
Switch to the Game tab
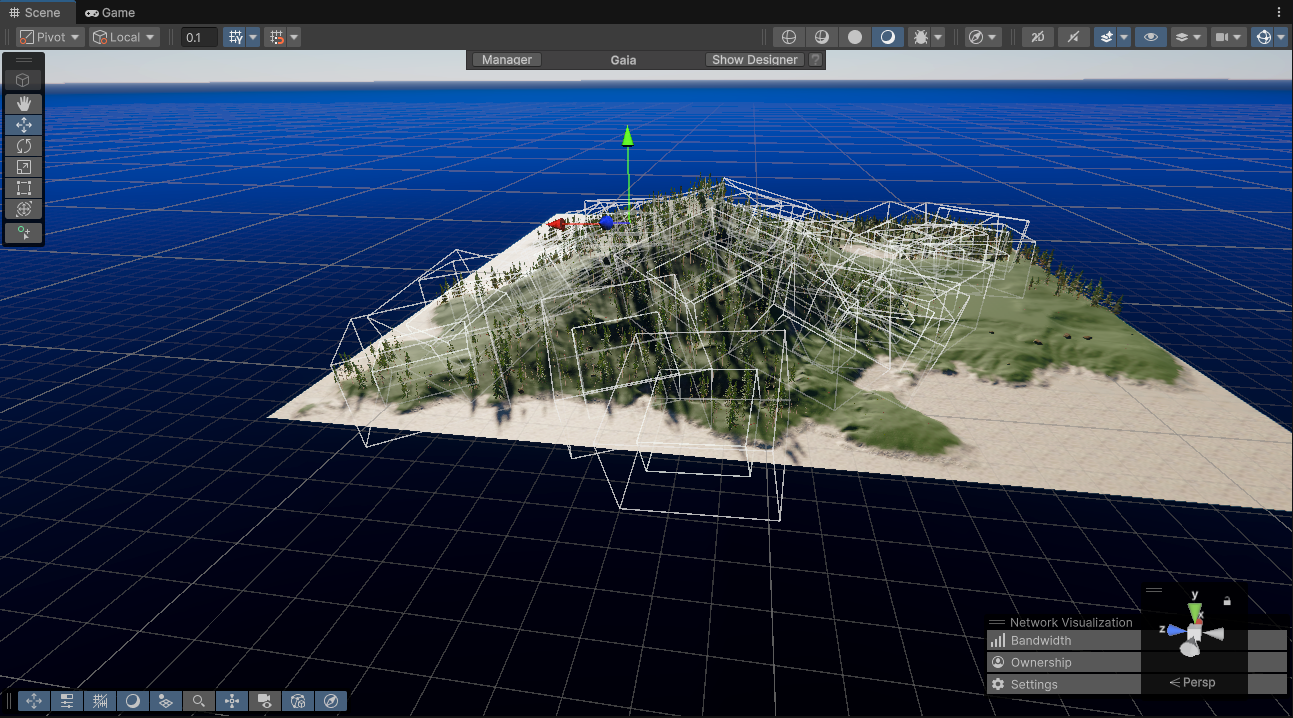point(110,12)
